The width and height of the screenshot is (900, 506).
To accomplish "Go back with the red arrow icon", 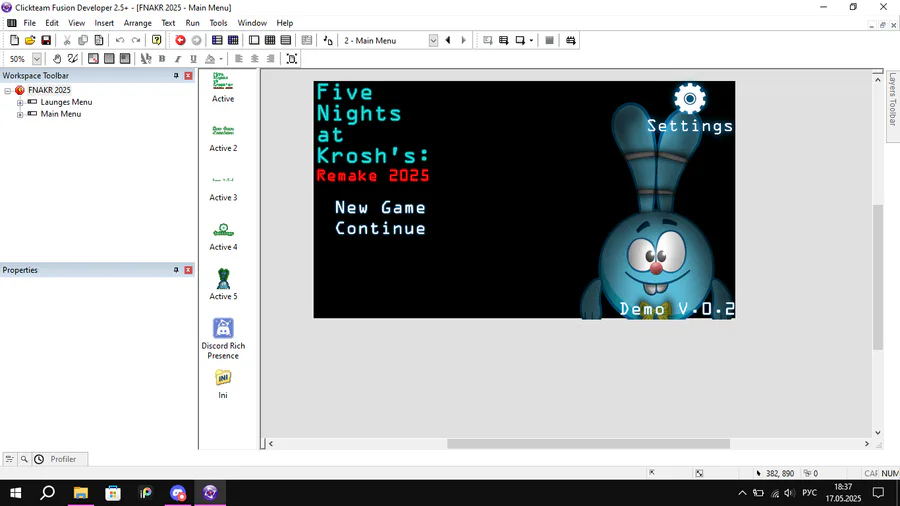I will click(x=180, y=40).
